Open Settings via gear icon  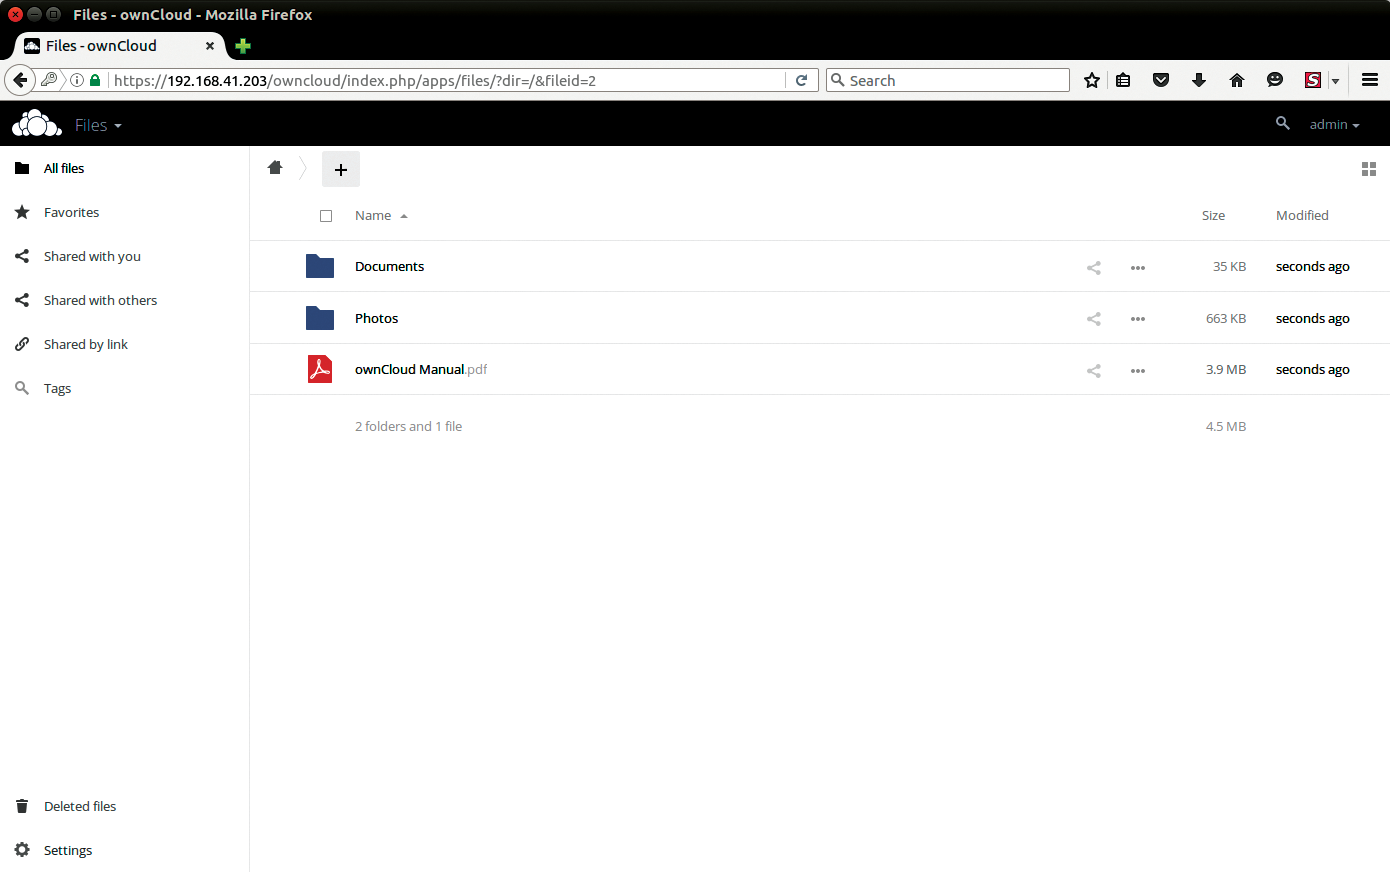(x=21, y=850)
